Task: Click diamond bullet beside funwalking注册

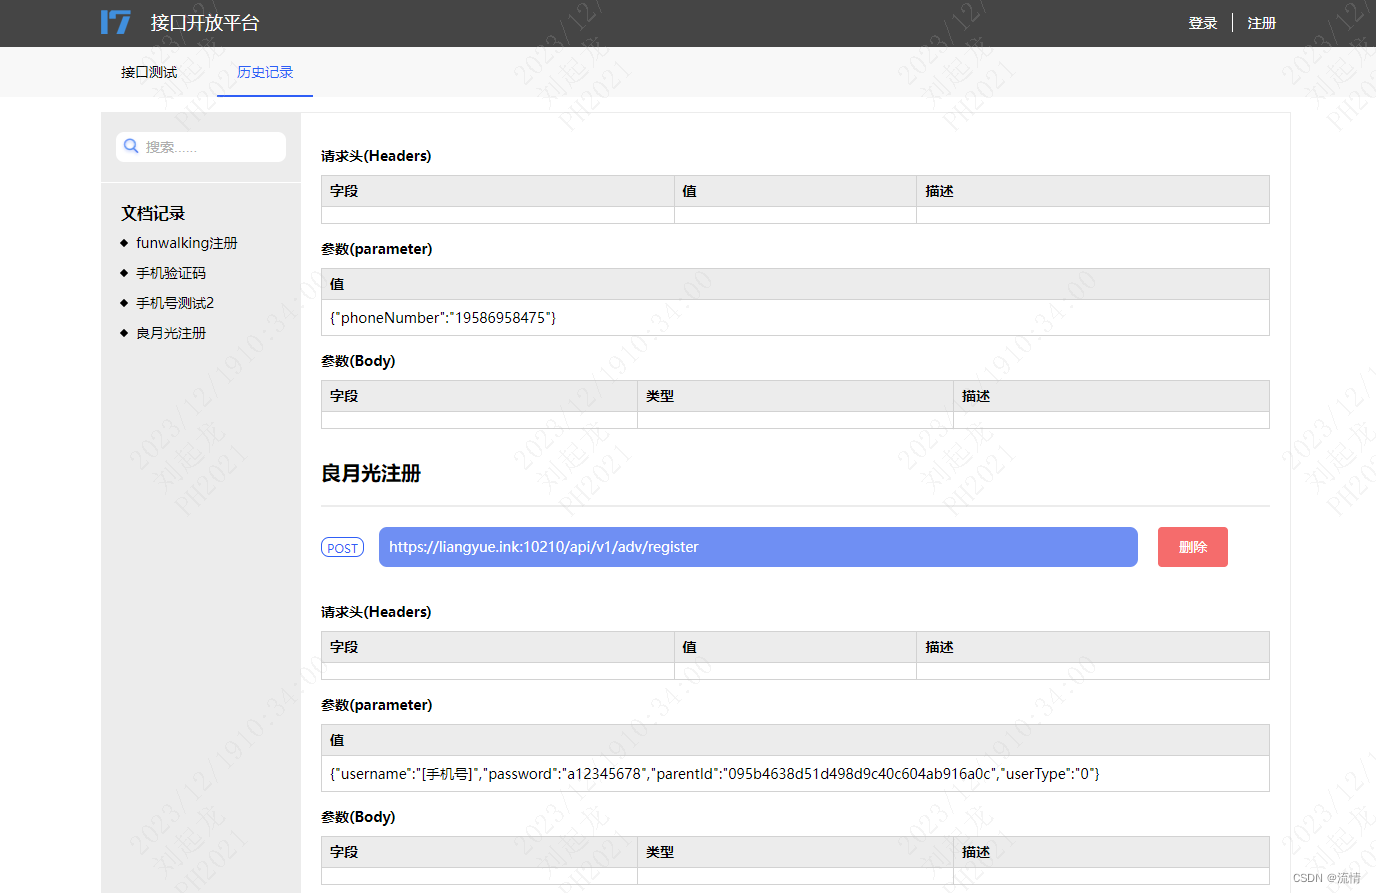Action: click(x=123, y=242)
